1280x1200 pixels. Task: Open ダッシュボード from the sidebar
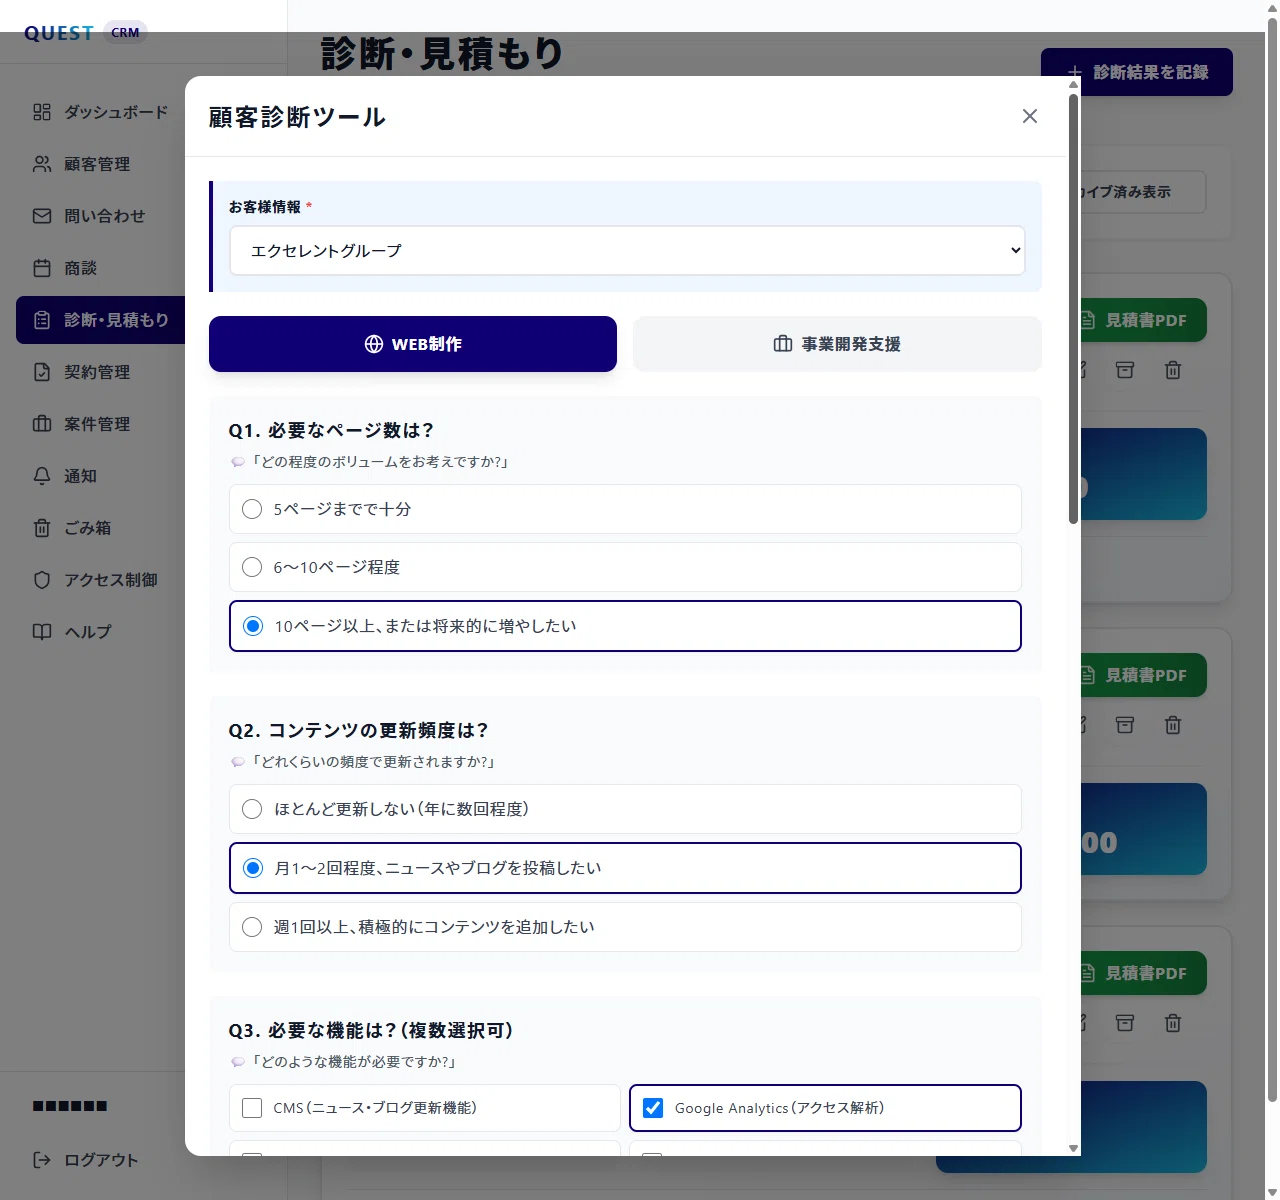(100, 112)
